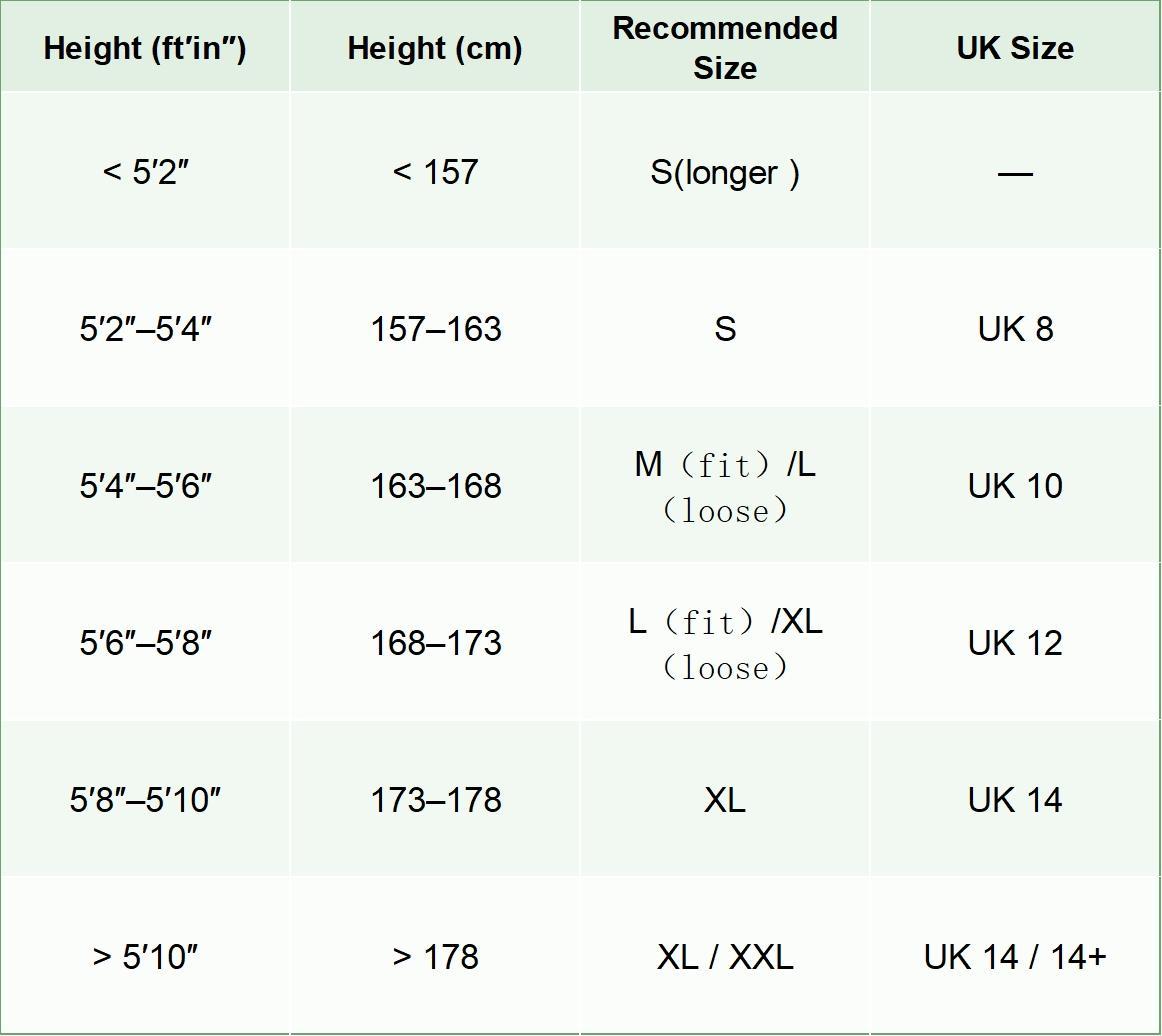Click the "XL / XXL" size cell
The height and width of the screenshot is (1036, 1162).
tap(725, 957)
